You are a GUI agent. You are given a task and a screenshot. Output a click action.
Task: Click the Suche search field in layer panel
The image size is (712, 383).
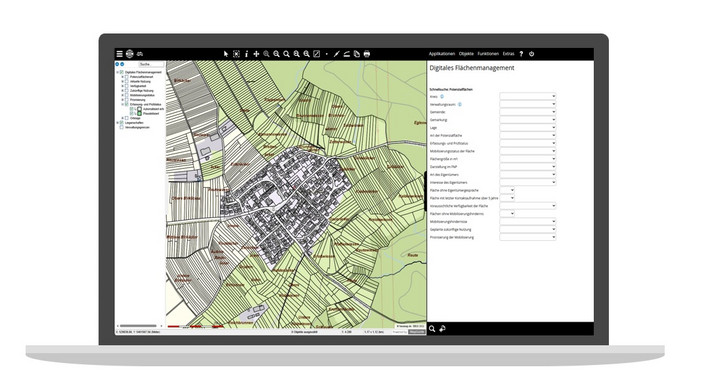coord(151,65)
